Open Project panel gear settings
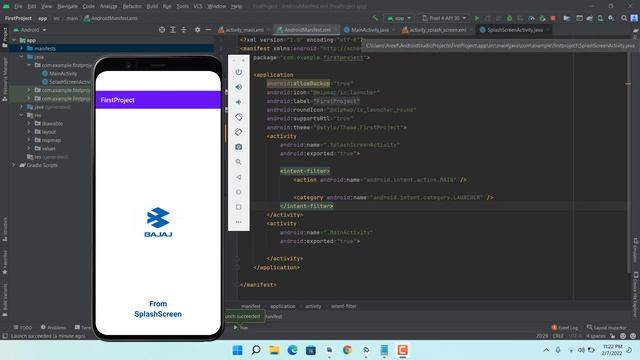The width and height of the screenshot is (640, 360). pyautogui.click(x=198, y=30)
